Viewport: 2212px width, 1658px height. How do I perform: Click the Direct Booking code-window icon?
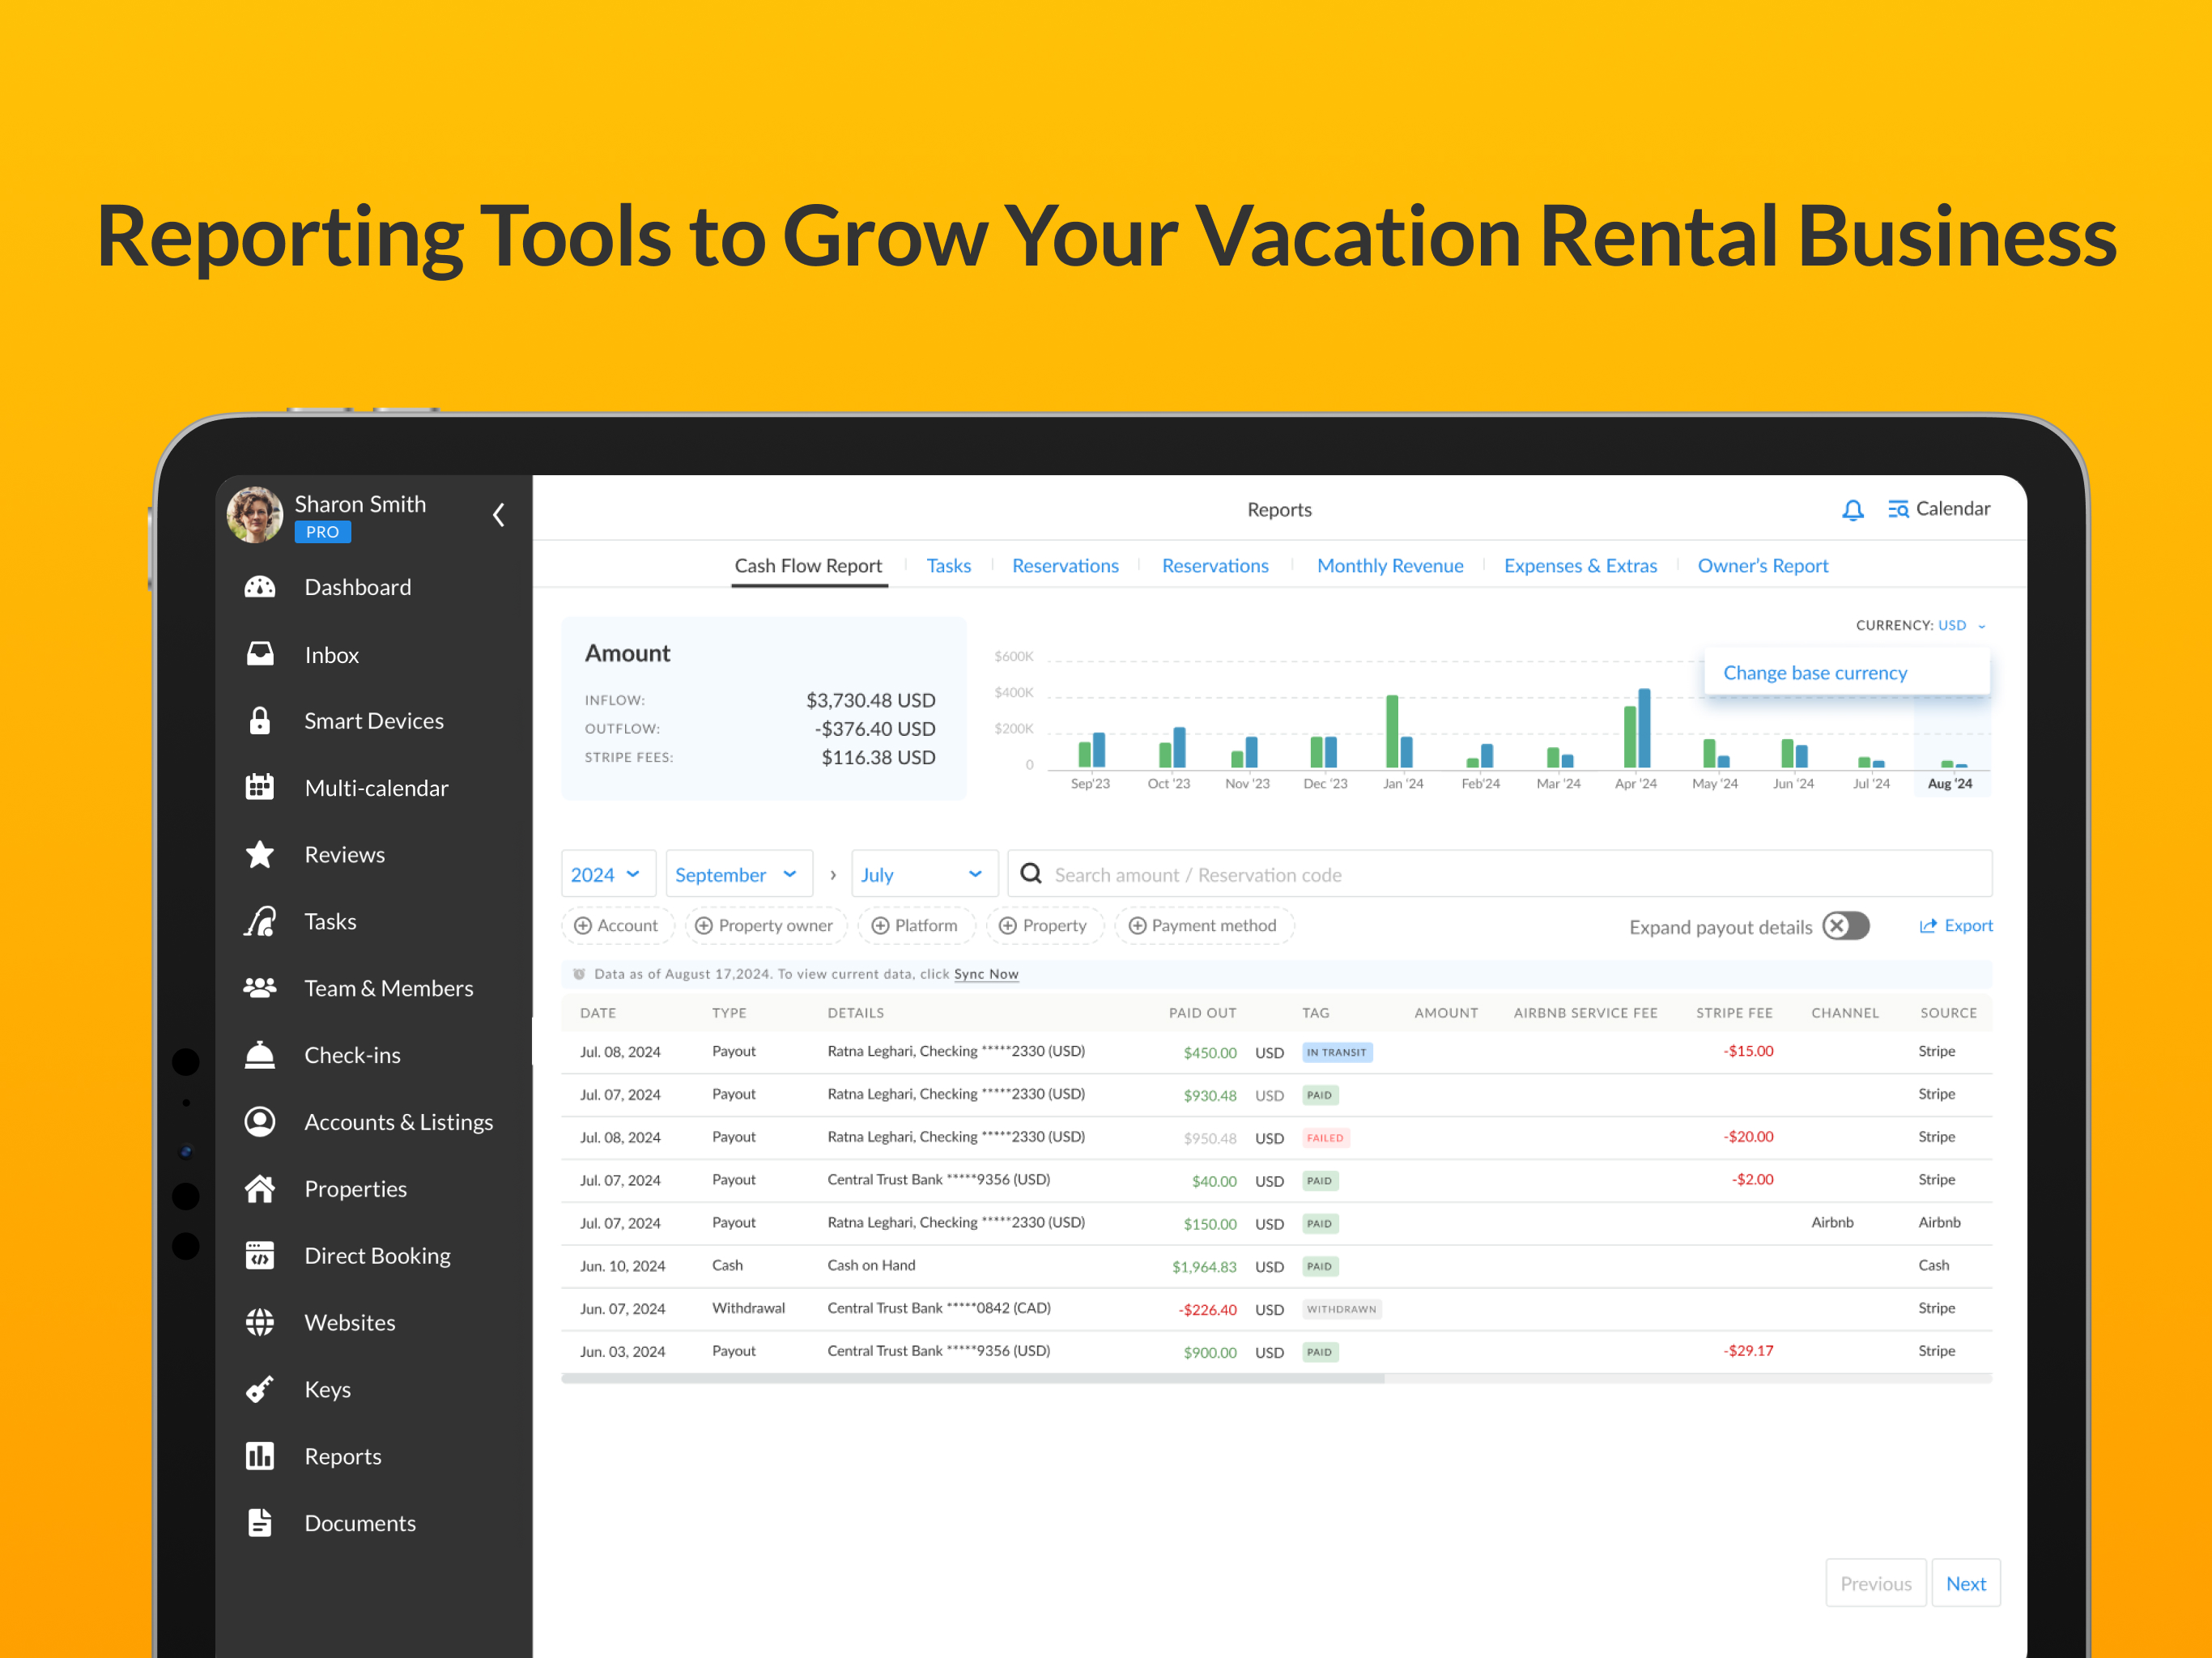(x=260, y=1255)
